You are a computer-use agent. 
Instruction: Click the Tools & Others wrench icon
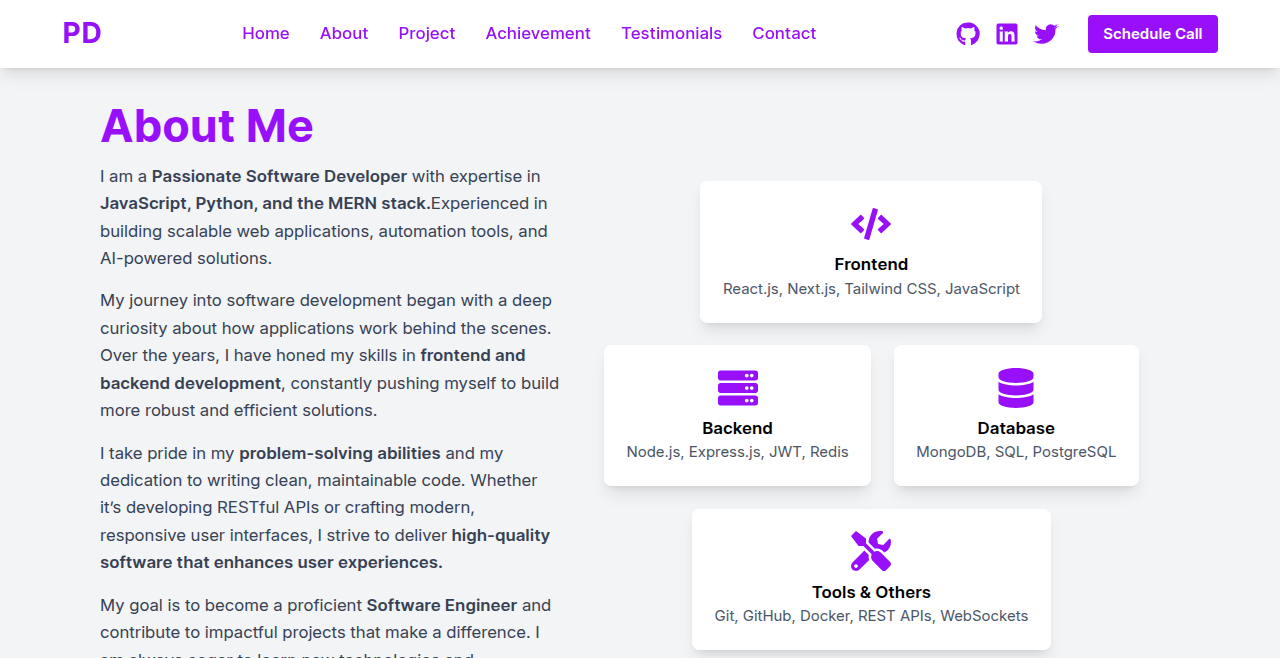[871, 551]
